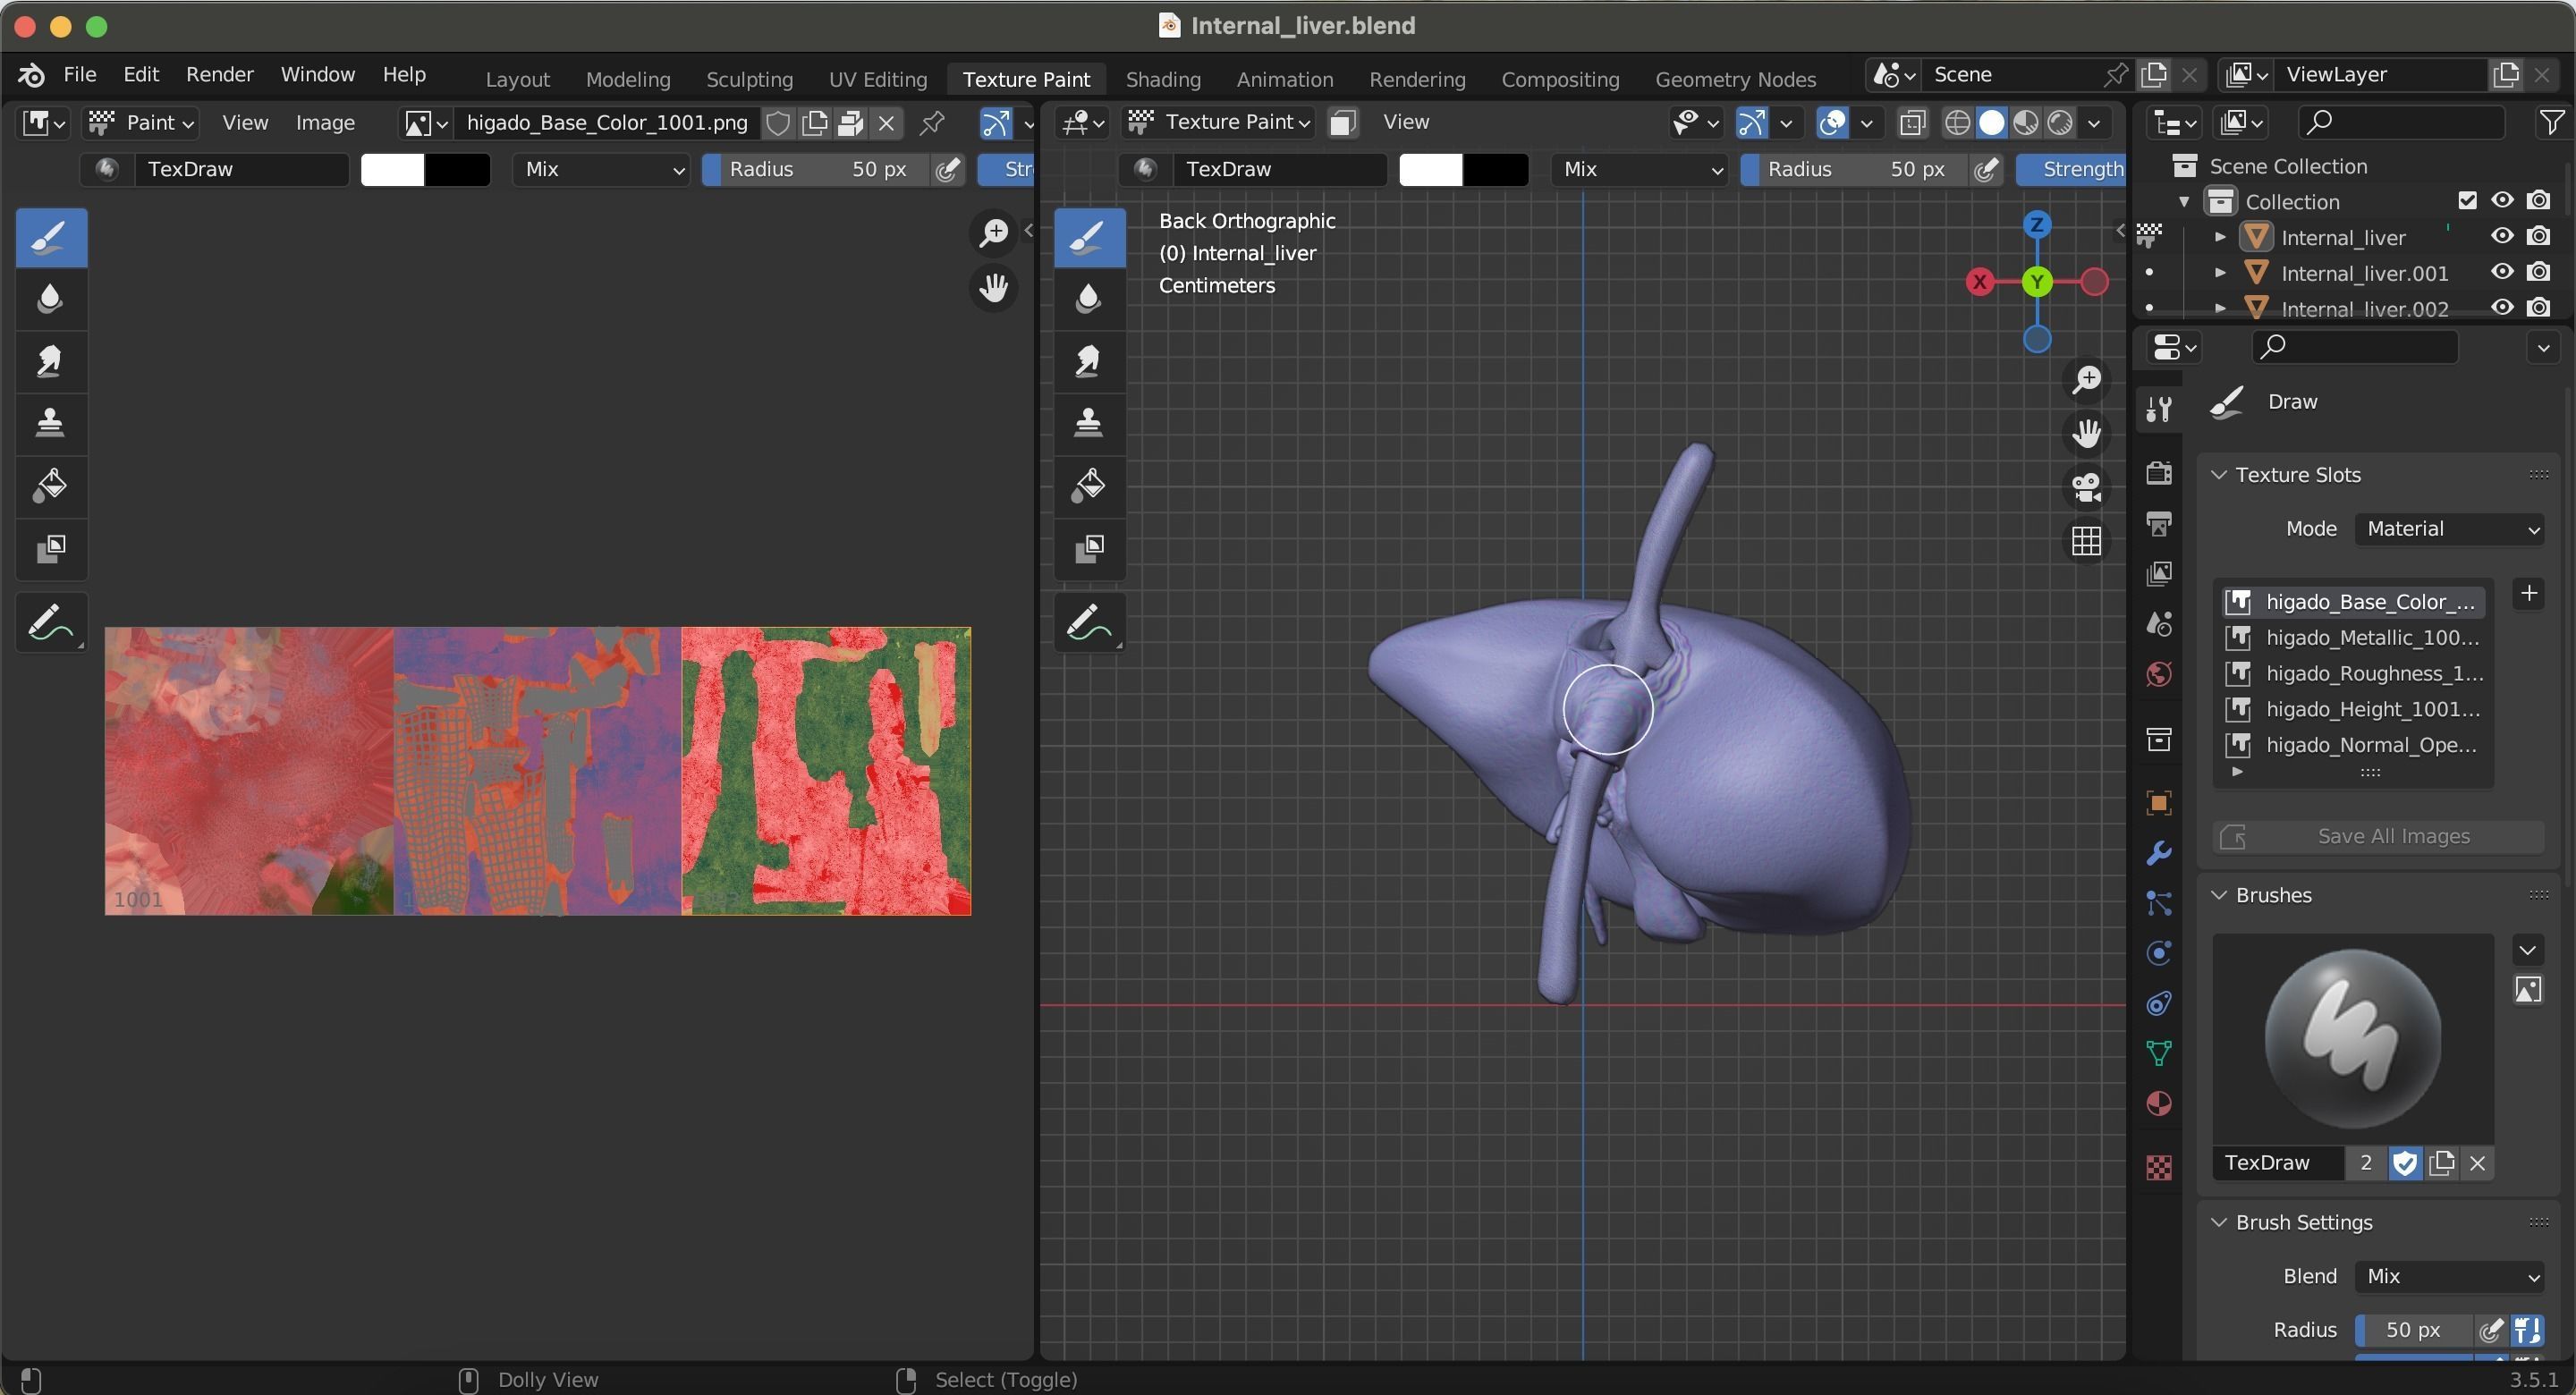Open the Image menu in image editor

325,122
